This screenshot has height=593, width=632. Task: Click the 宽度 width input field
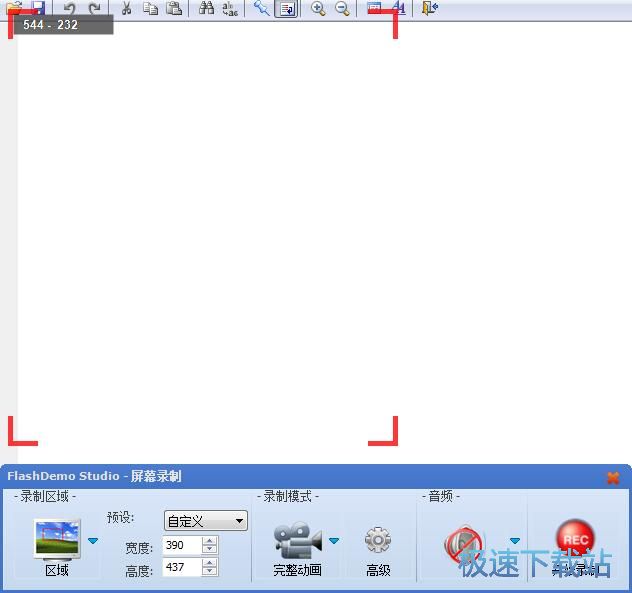coord(182,545)
